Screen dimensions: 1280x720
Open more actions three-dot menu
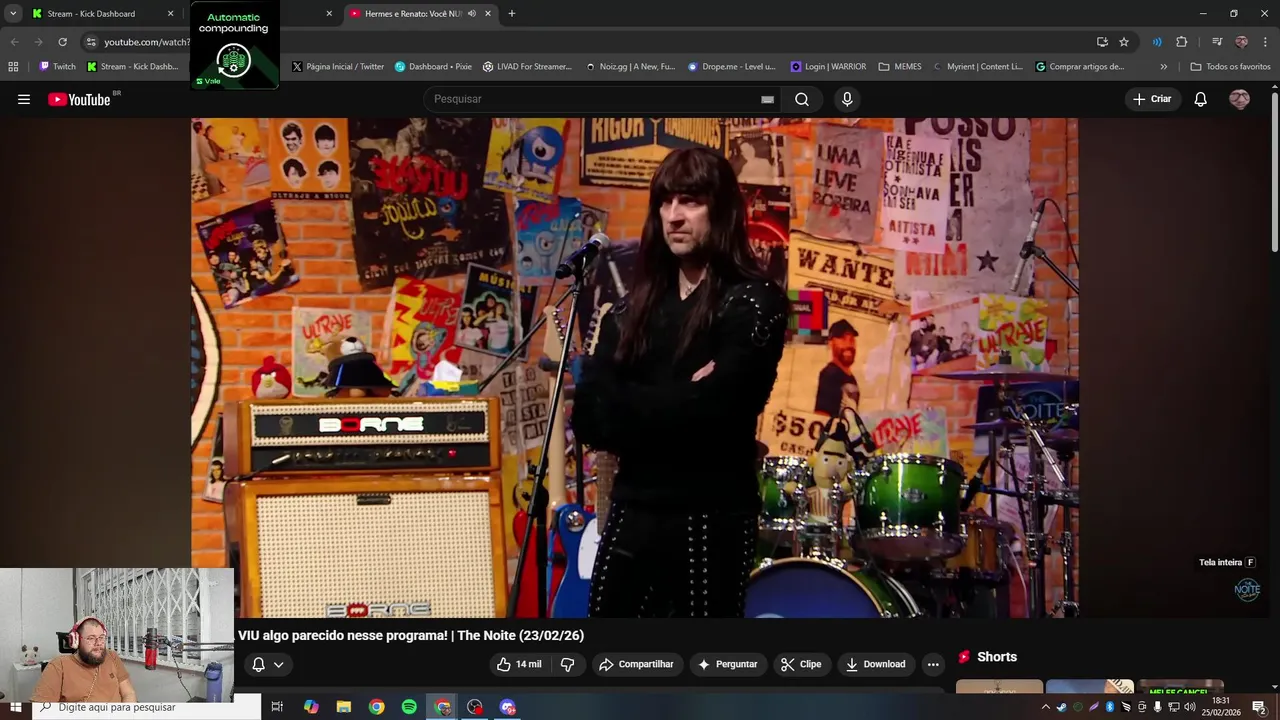click(933, 664)
